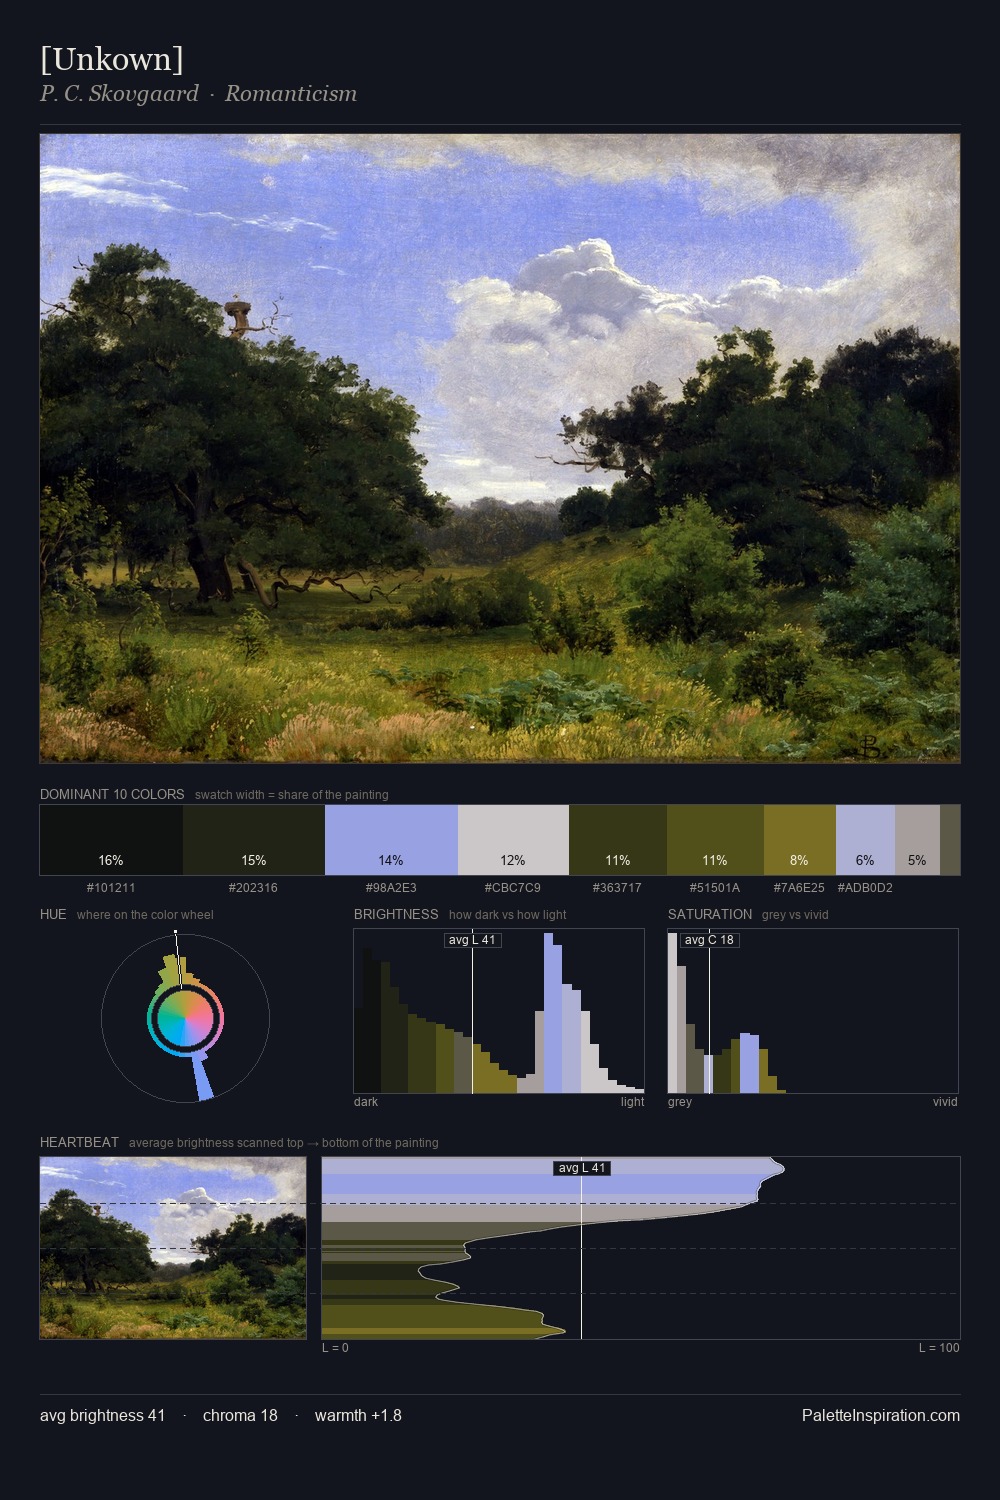The image size is (1000, 1500).
Task: Click the HUE section heading
Action: (x=53, y=914)
